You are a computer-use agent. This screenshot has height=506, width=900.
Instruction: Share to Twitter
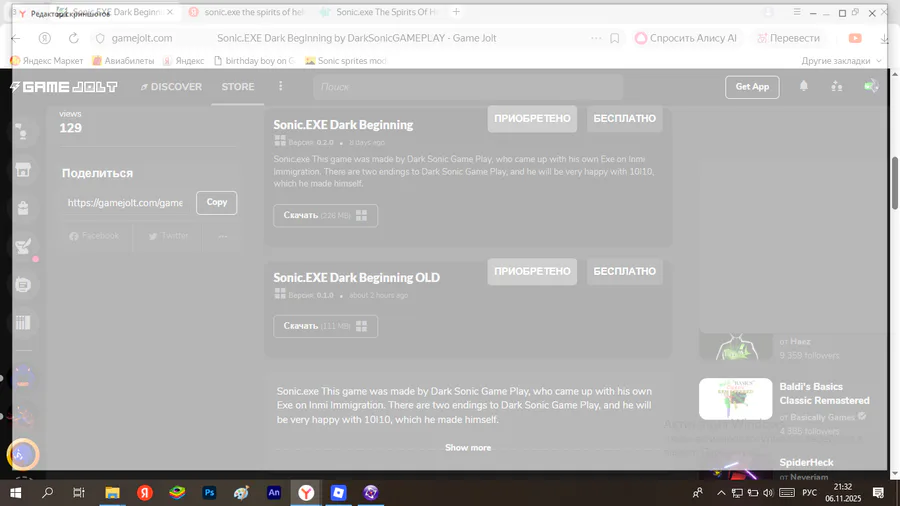click(168, 236)
